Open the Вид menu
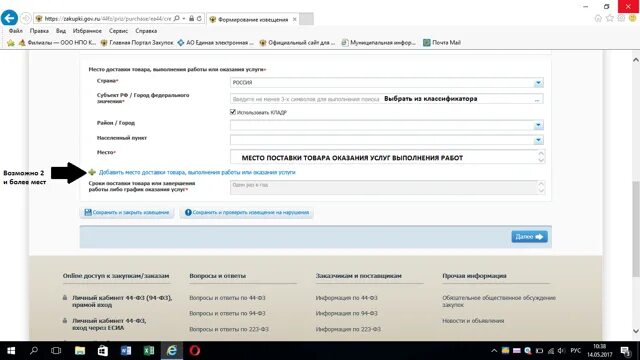The image size is (640, 360). (x=61, y=31)
